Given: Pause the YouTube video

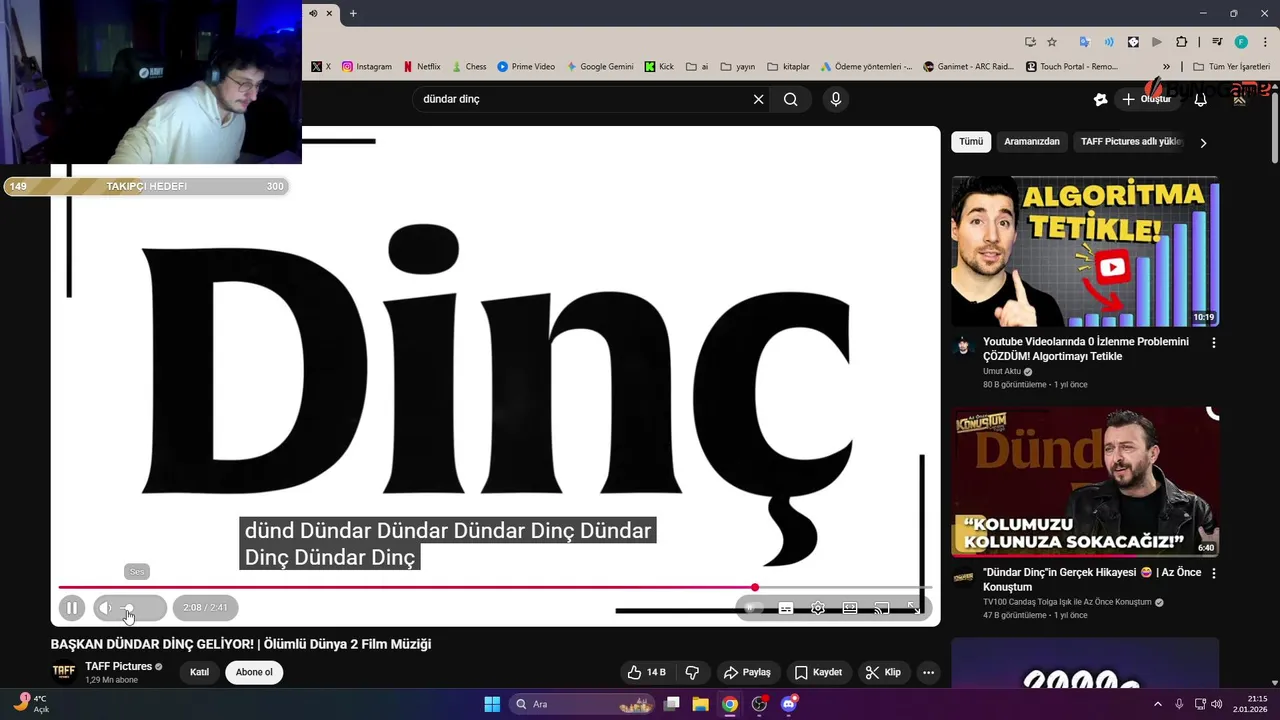Looking at the screenshot, I should [x=71, y=607].
